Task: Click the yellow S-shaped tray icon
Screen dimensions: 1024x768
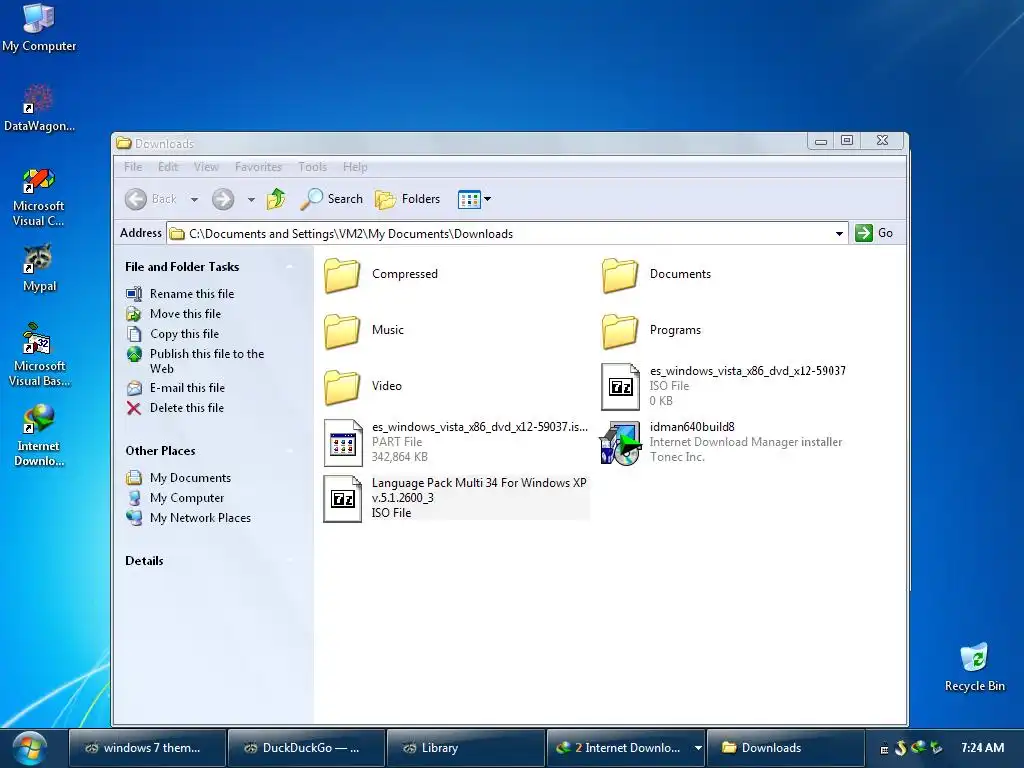Action: click(x=901, y=747)
